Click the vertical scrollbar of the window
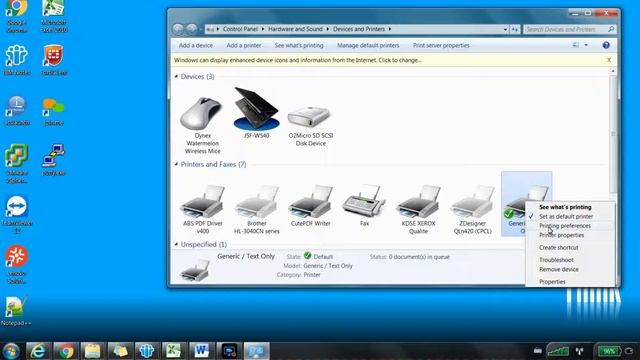640x360 pixels. pyautogui.click(x=613, y=135)
